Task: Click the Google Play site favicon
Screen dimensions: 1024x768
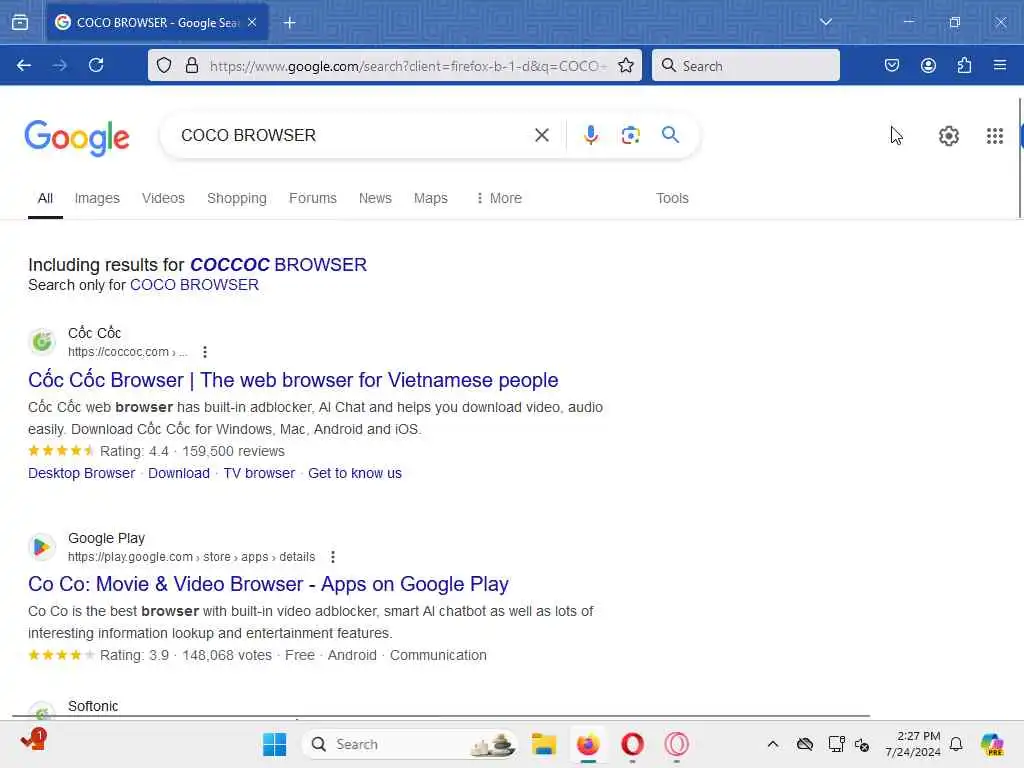Action: [x=42, y=547]
